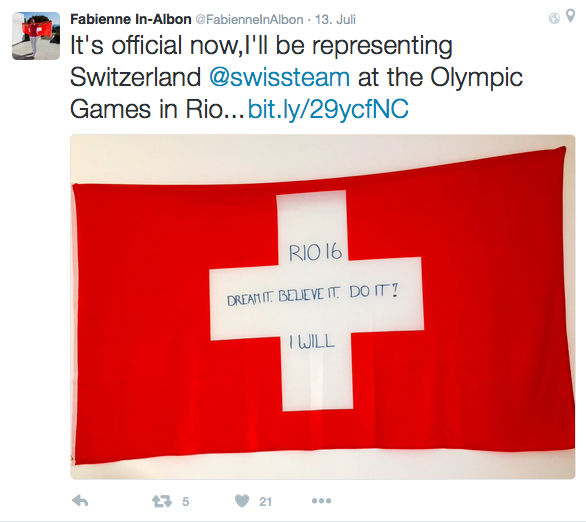Screen dimensions: 586x522
Task: Click the tweet text about representing Switzerland
Action: (x=296, y=77)
